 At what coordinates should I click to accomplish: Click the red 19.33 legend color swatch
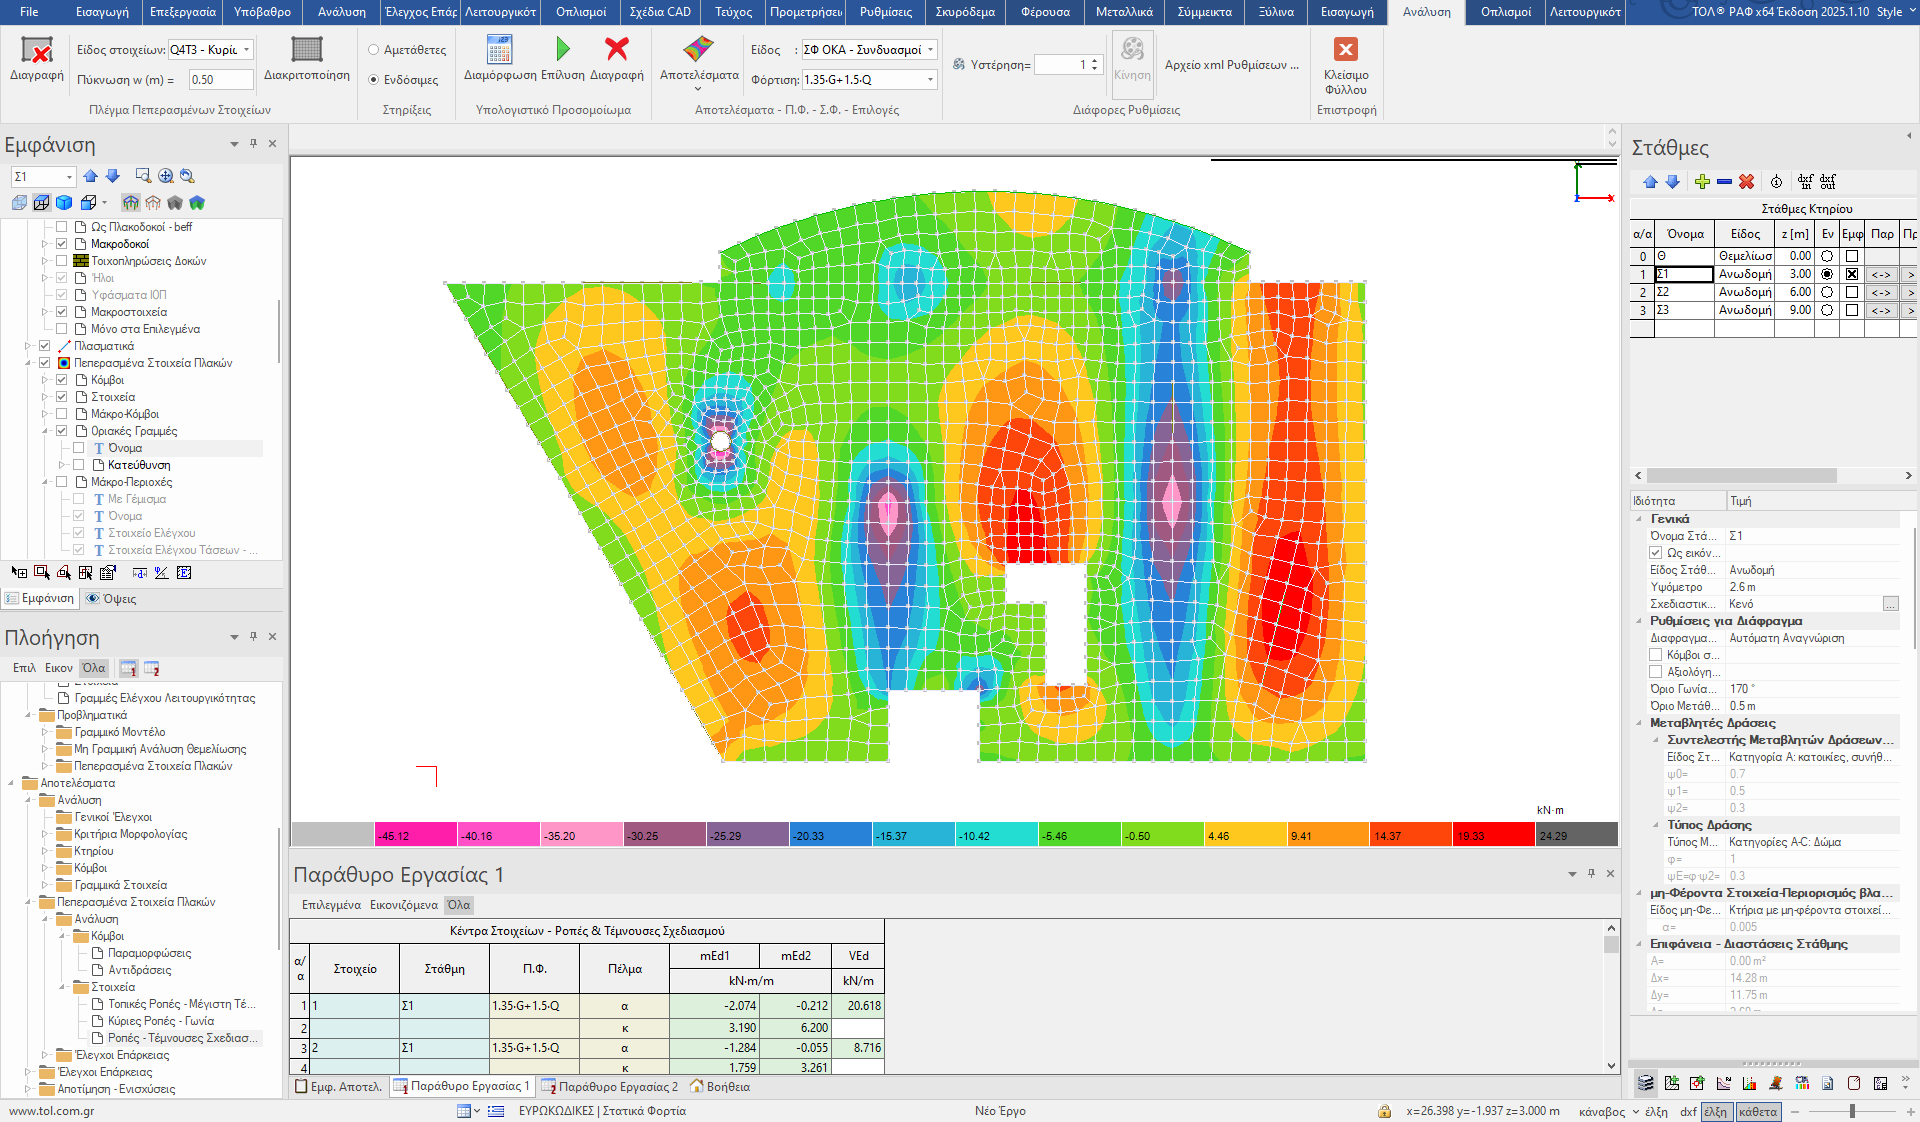point(1493,835)
